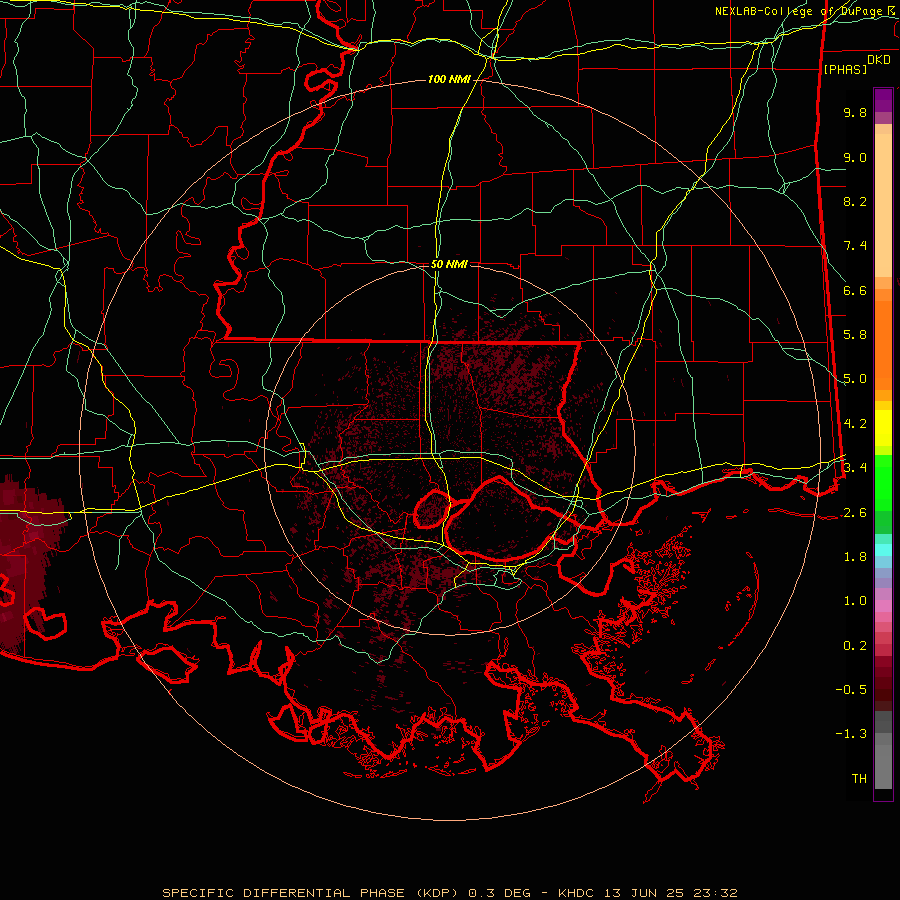This screenshot has height=900, width=900.
Task: Click the purple top segment of color scale
Action: [x=883, y=101]
